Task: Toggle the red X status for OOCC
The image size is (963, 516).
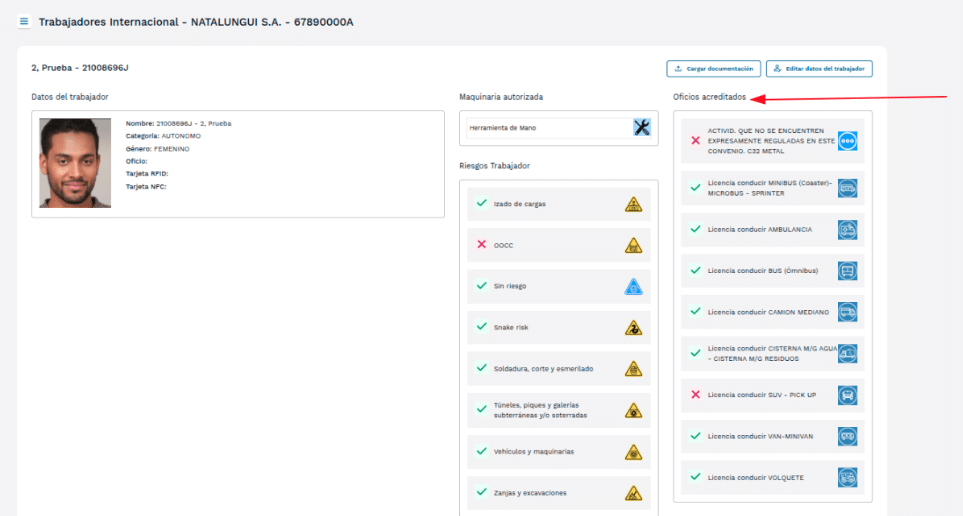Action: pyautogui.click(x=482, y=245)
